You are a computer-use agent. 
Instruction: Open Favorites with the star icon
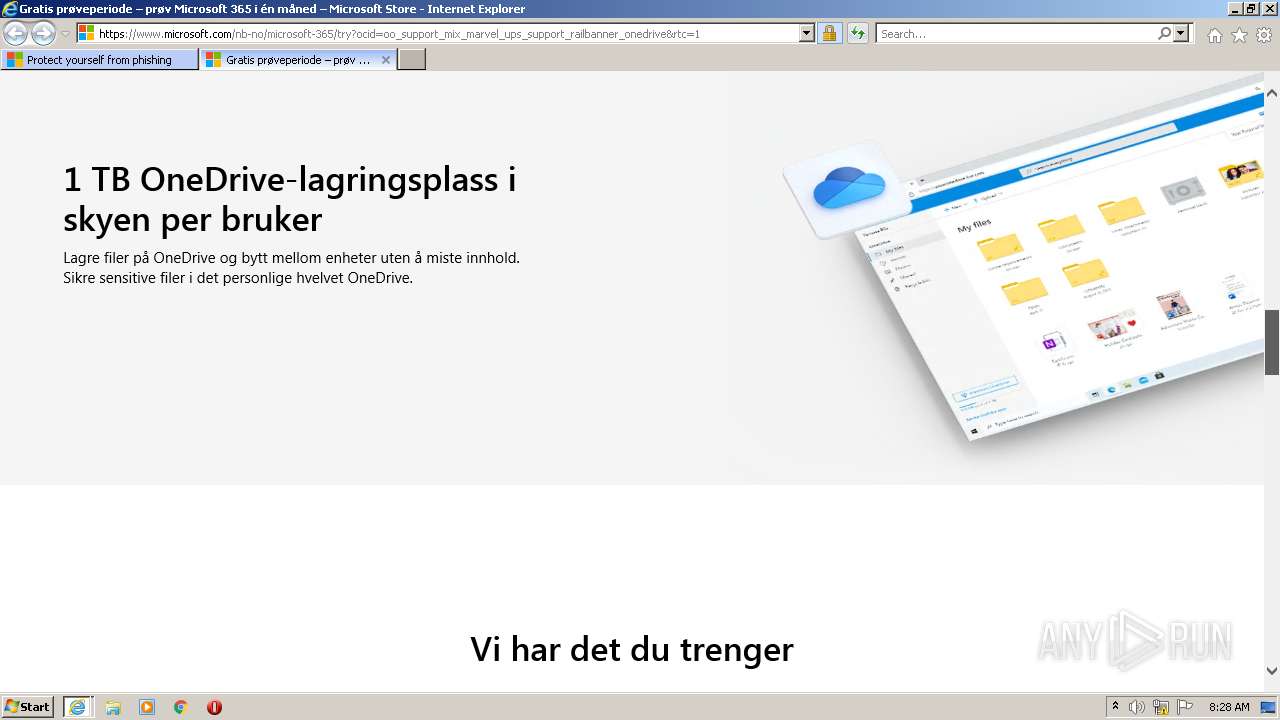[x=1239, y=35]
